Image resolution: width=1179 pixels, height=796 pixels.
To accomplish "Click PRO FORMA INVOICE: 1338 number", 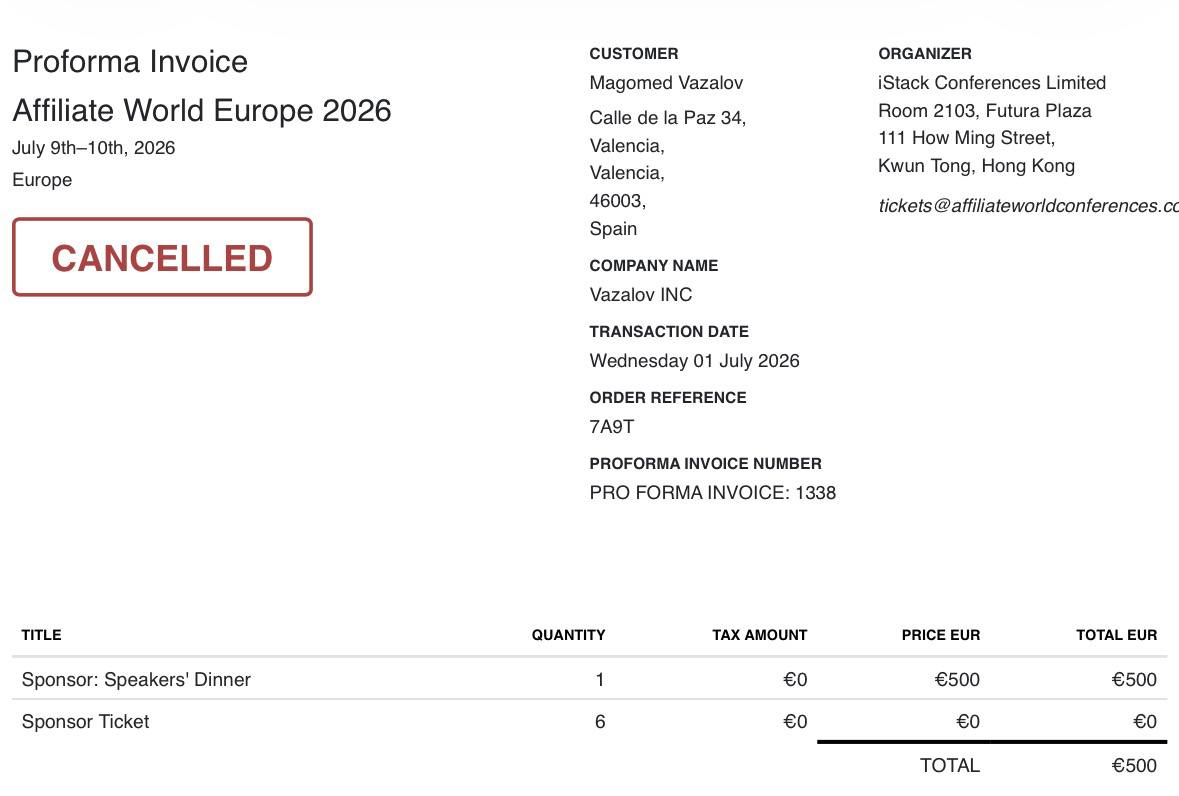I will (x=713, y=493).
